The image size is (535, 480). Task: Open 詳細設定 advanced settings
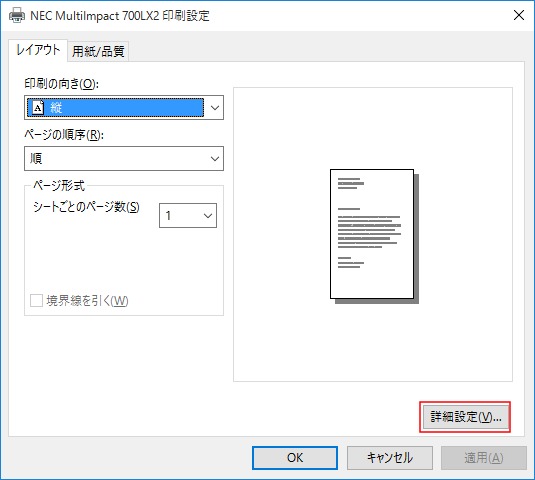click(465, 417)
